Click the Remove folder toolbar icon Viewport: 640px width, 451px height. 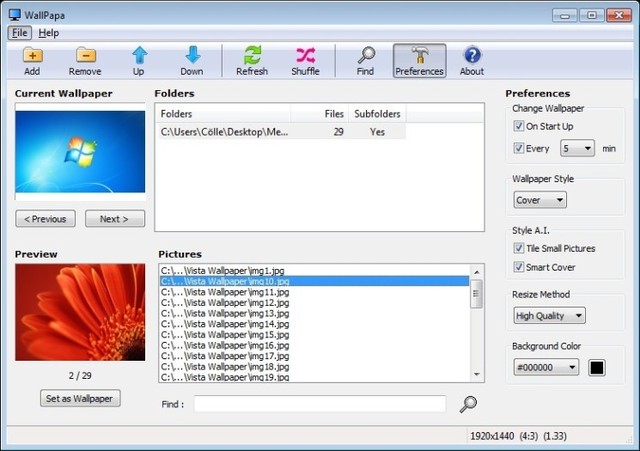pyautogui.click(x=85, y=61)
